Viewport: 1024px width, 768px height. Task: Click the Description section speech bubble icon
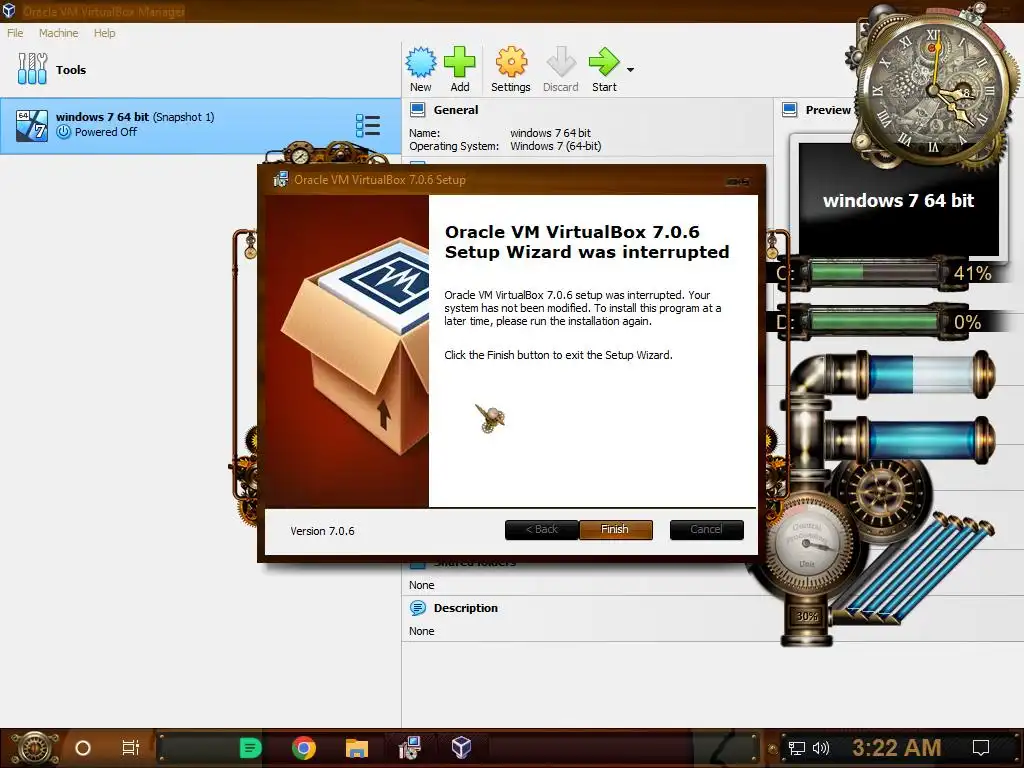click(x=417, y=608)
